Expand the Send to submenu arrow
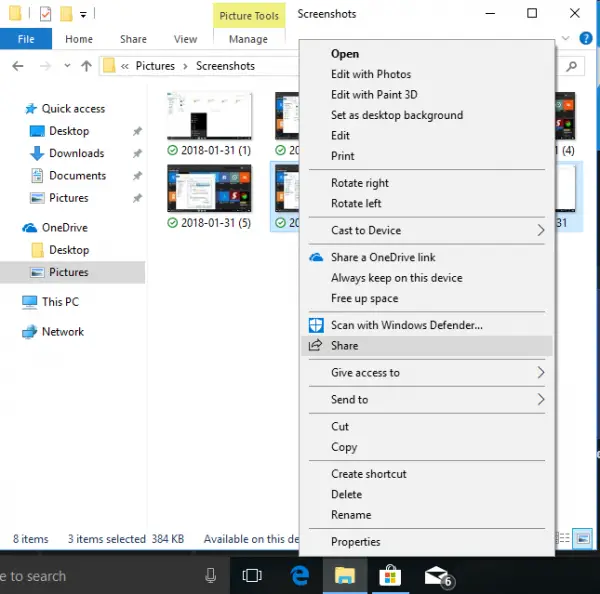600x594 pixels. [x=541, y=400]
